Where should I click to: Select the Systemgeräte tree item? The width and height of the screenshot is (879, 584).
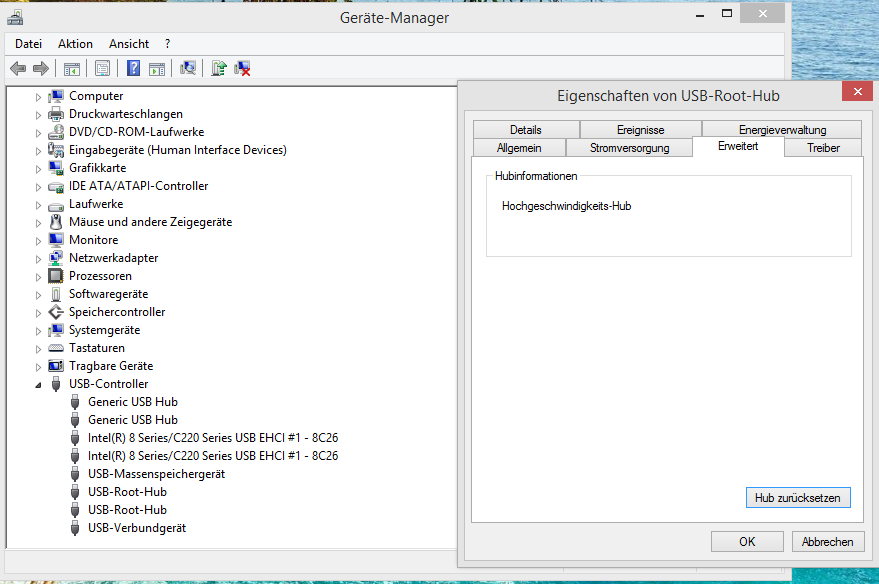105,330
